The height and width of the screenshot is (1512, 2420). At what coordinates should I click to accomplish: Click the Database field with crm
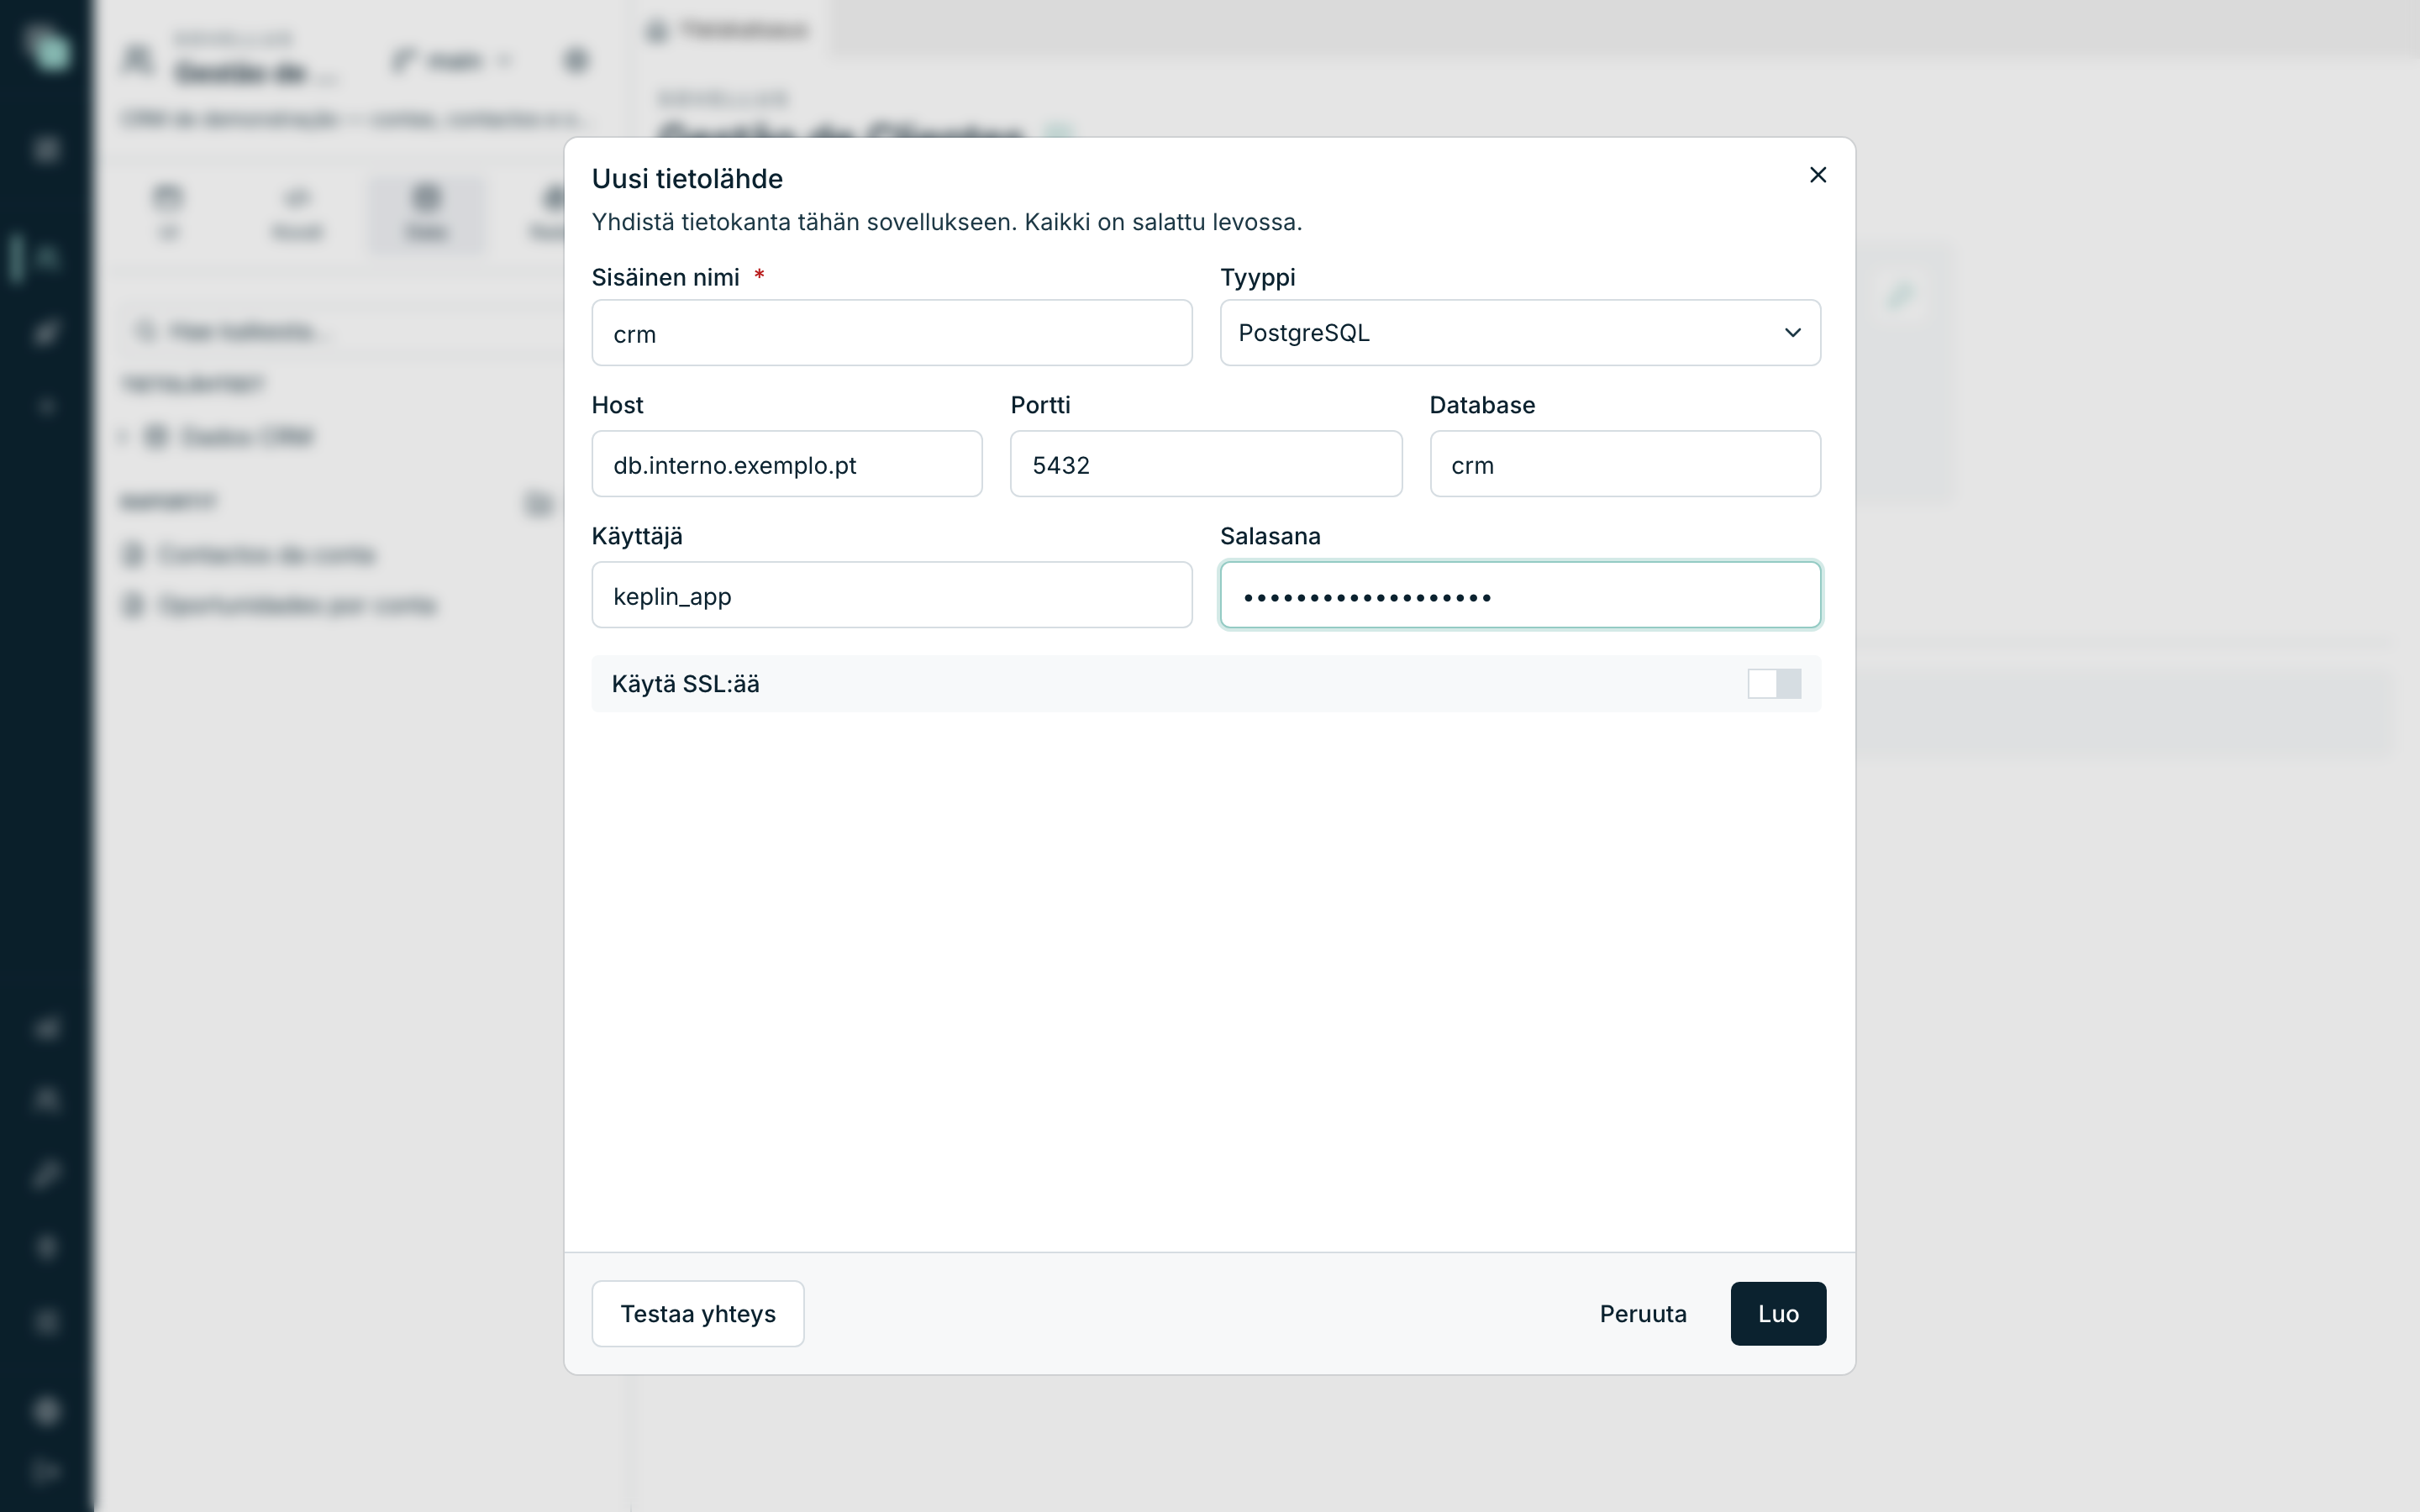pos(1625,464)
